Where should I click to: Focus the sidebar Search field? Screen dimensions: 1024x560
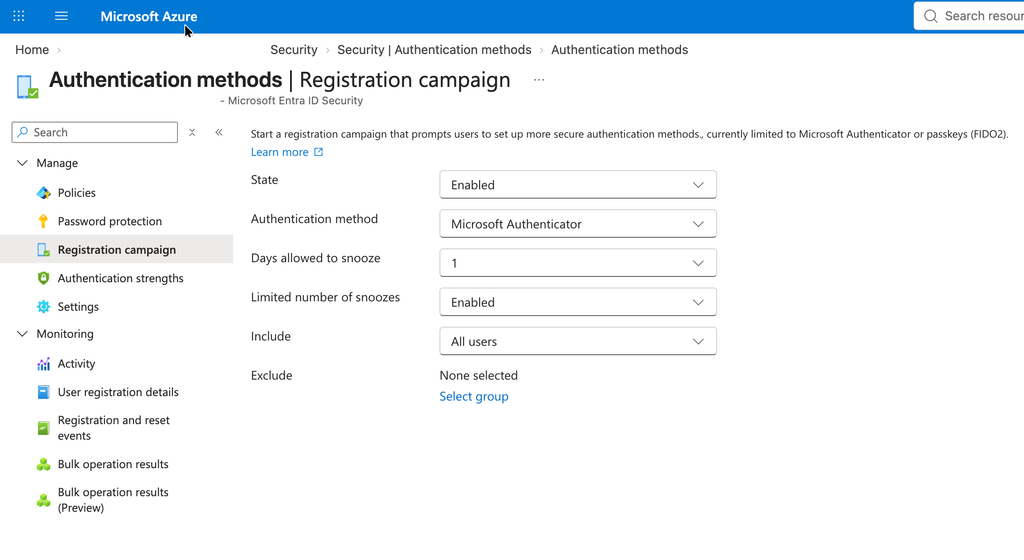point(95,132)
